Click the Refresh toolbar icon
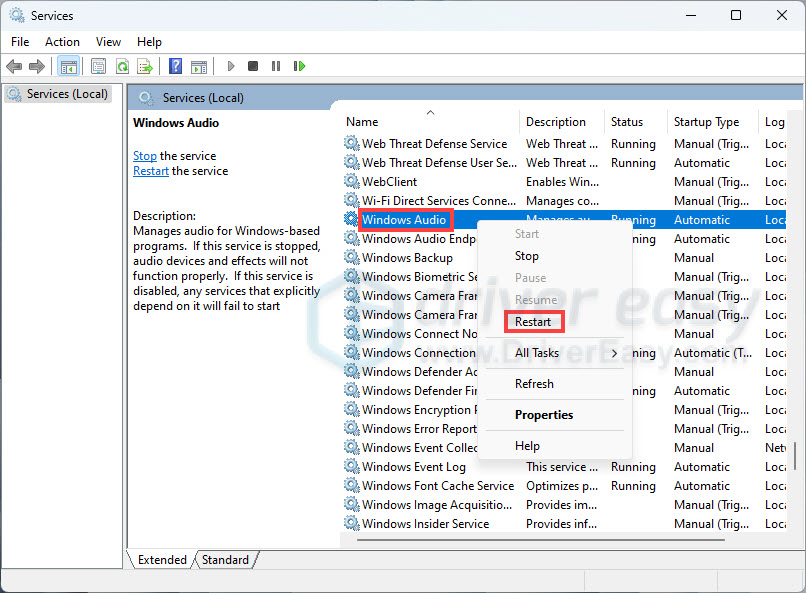Viewport: 806px width, 593px height. (x=122, y=66)
